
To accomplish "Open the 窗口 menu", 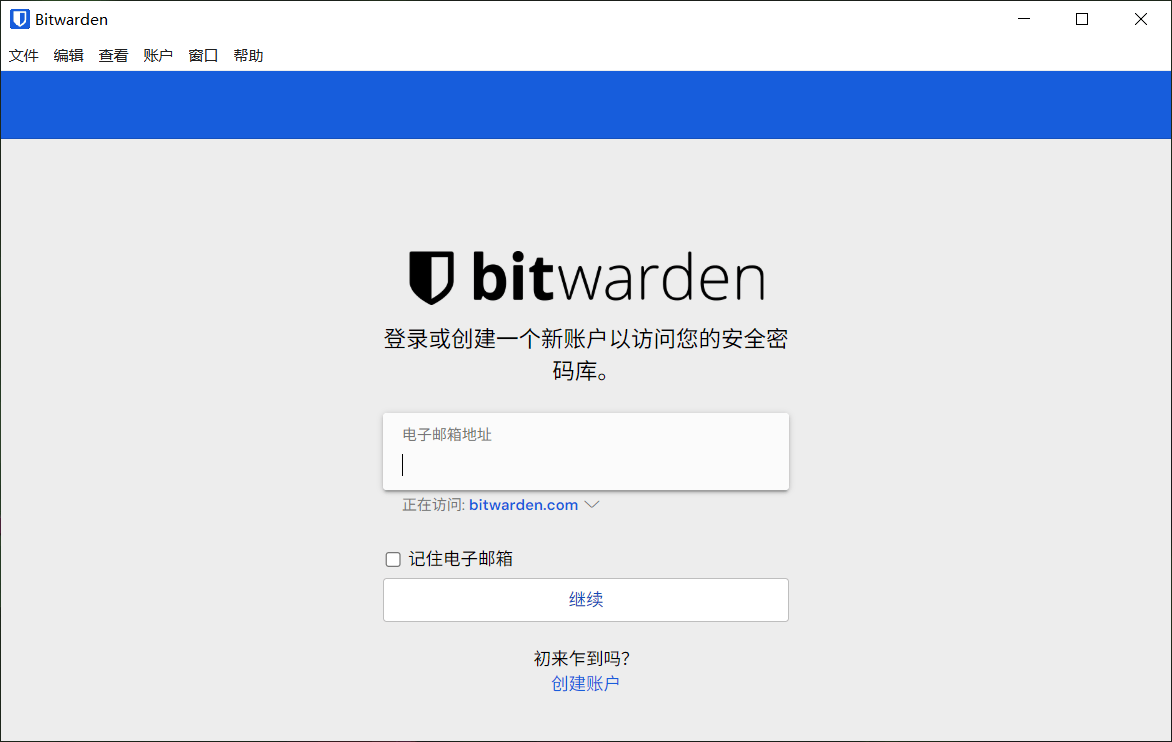I will coord(203,55).
